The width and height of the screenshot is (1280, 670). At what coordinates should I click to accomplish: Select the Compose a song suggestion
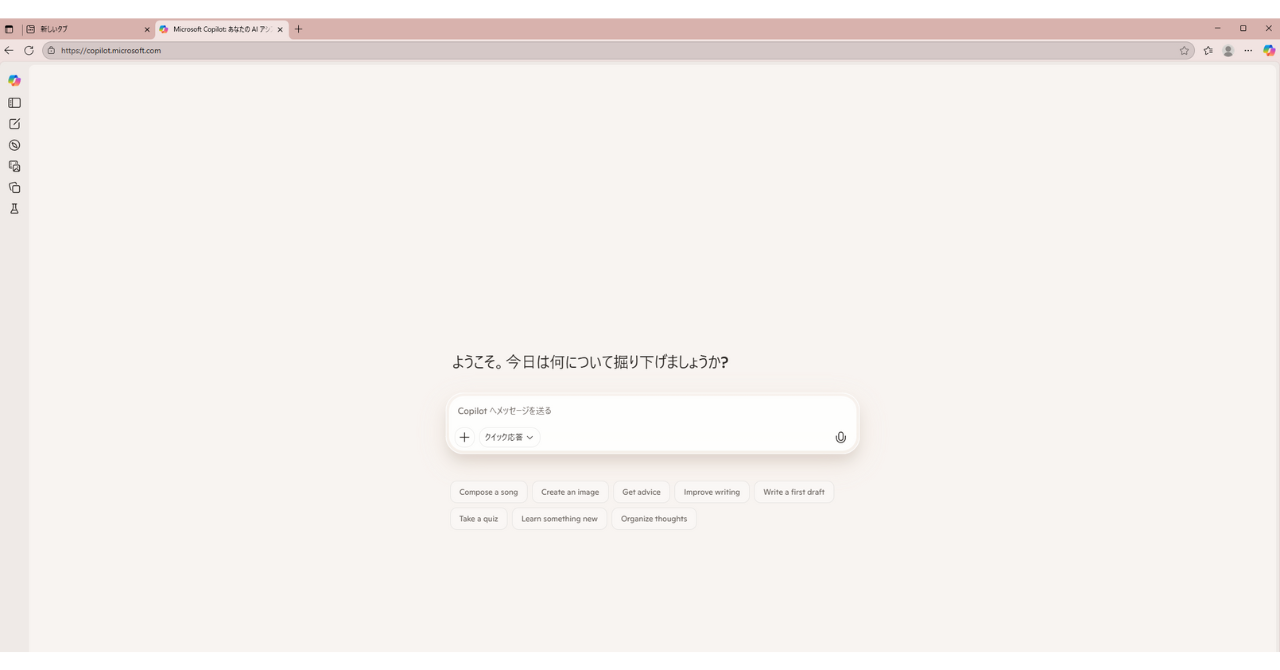[488, 492]
